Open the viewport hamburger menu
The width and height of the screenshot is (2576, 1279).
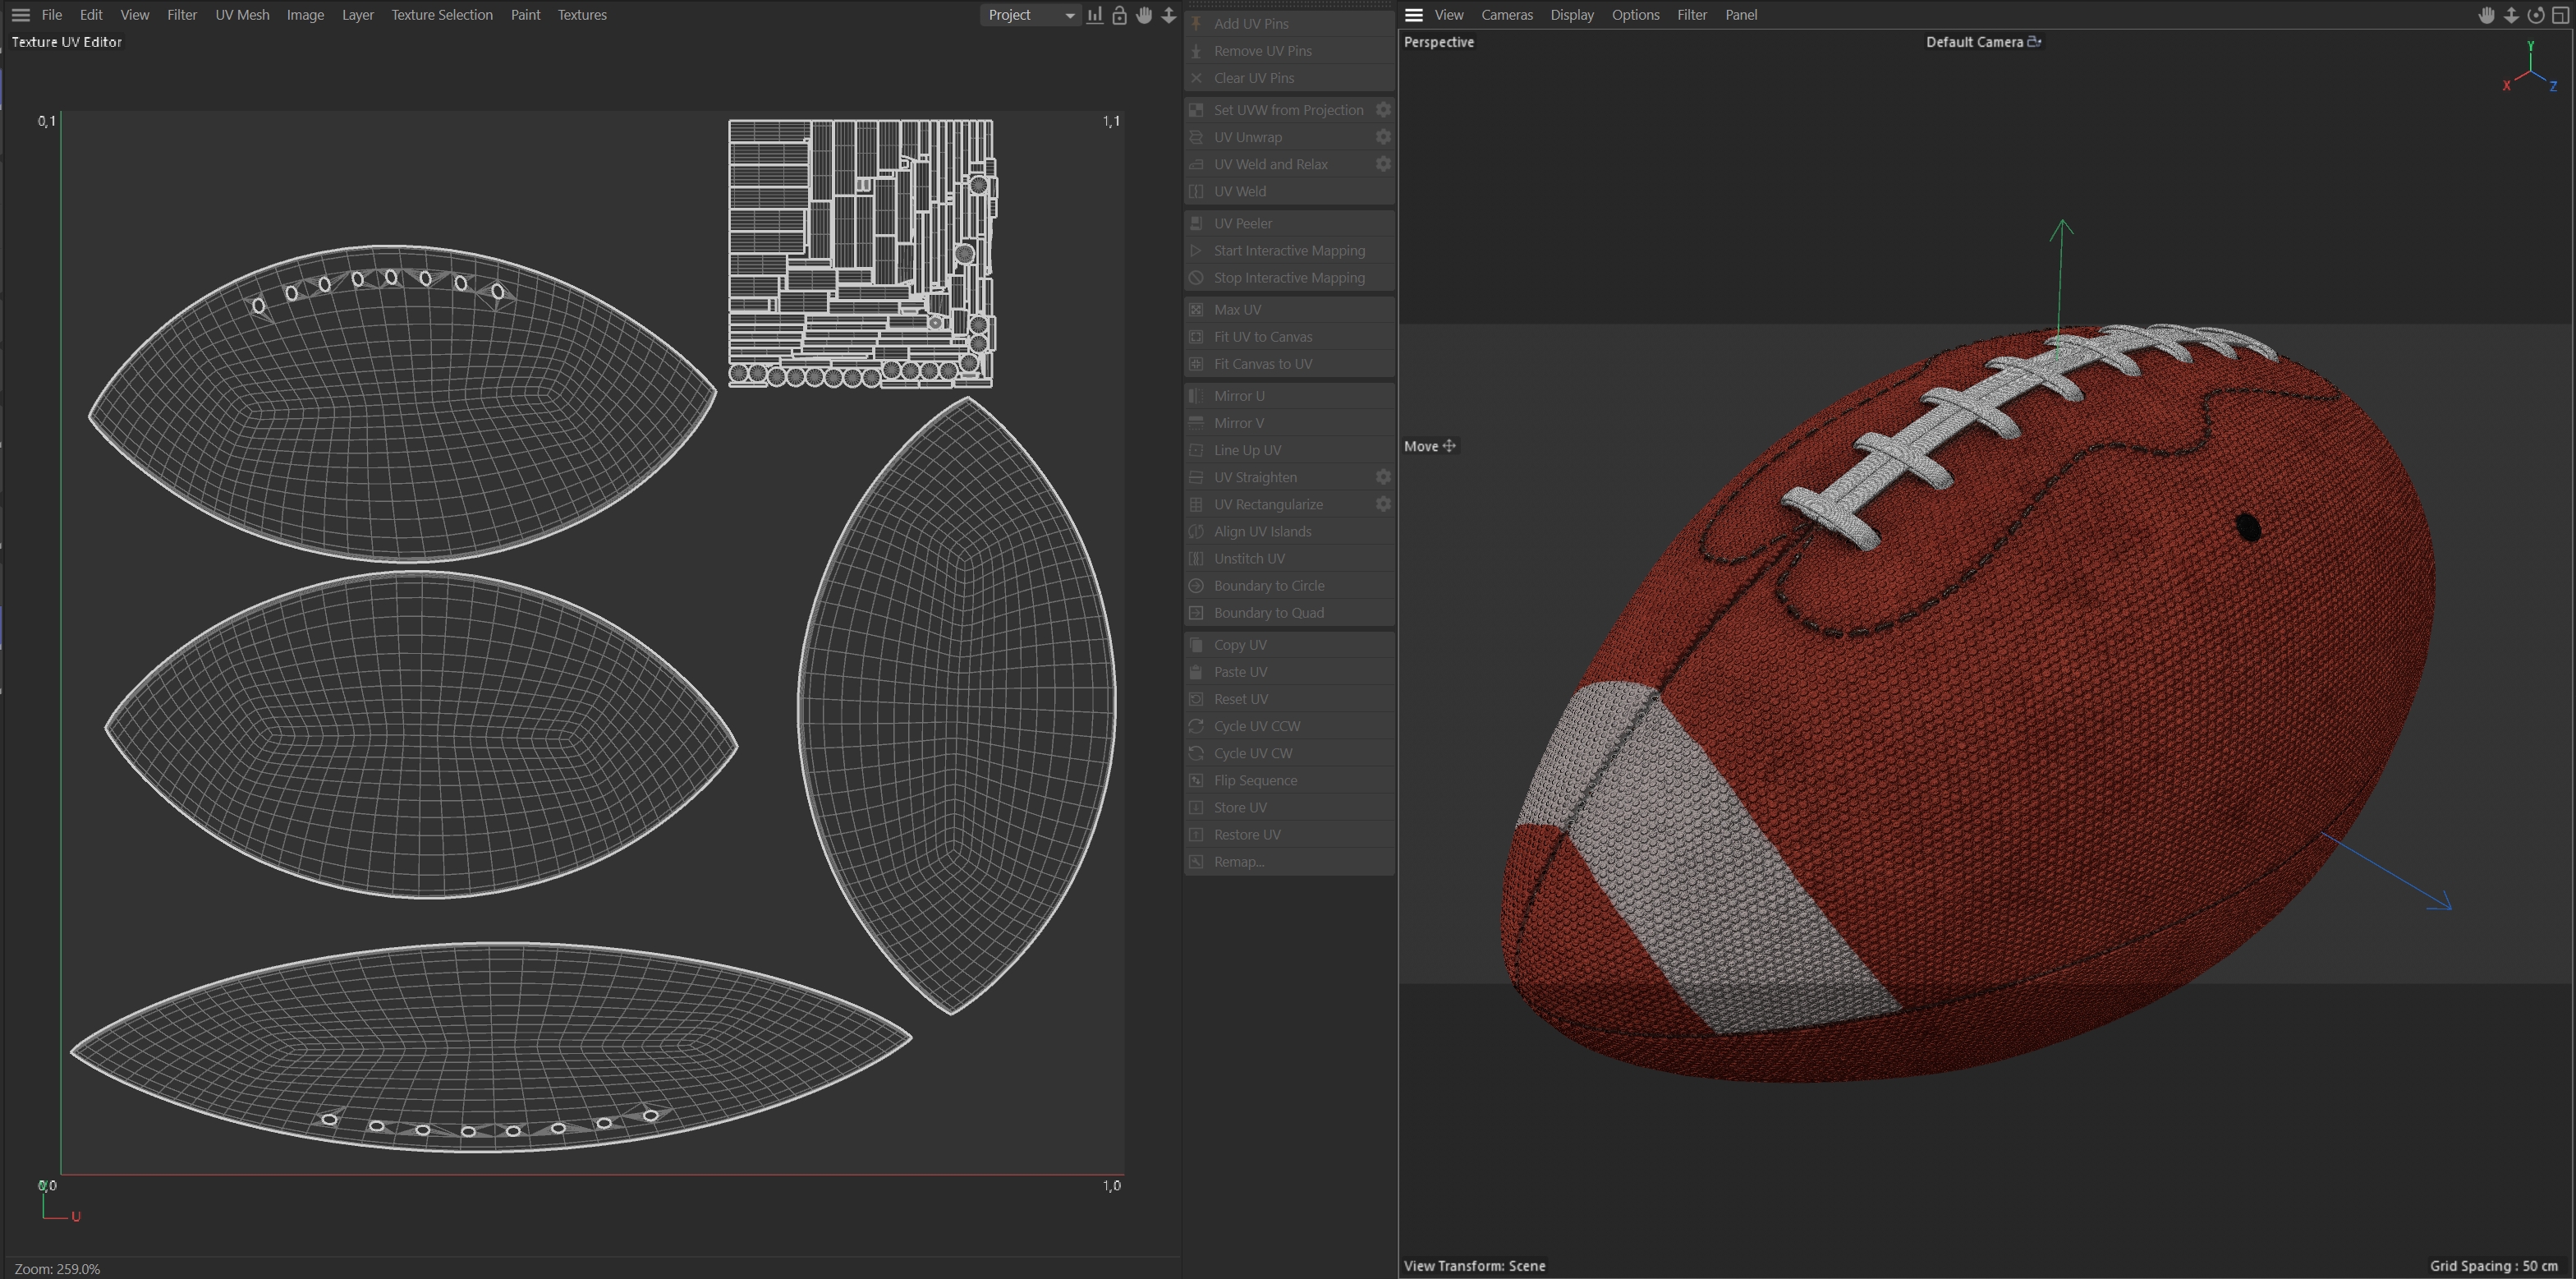click(x=1413, y=15)
